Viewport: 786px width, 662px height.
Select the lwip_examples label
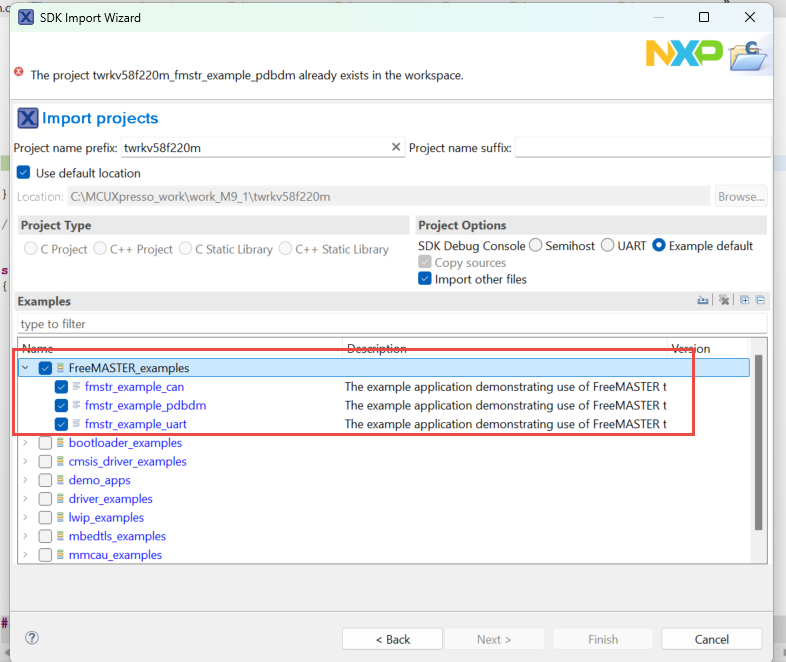click(106, 517)
